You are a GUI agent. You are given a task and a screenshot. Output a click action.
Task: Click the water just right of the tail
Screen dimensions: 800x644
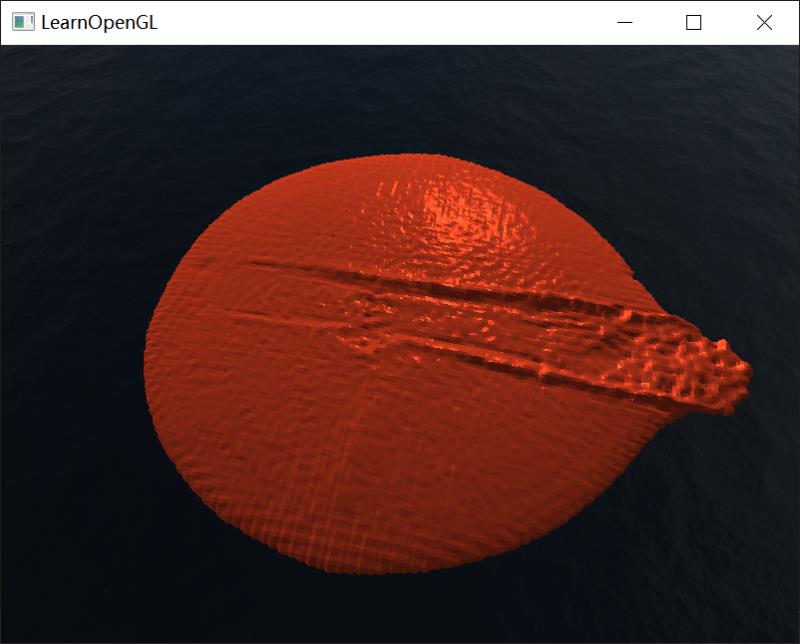[x=775, y=375]
